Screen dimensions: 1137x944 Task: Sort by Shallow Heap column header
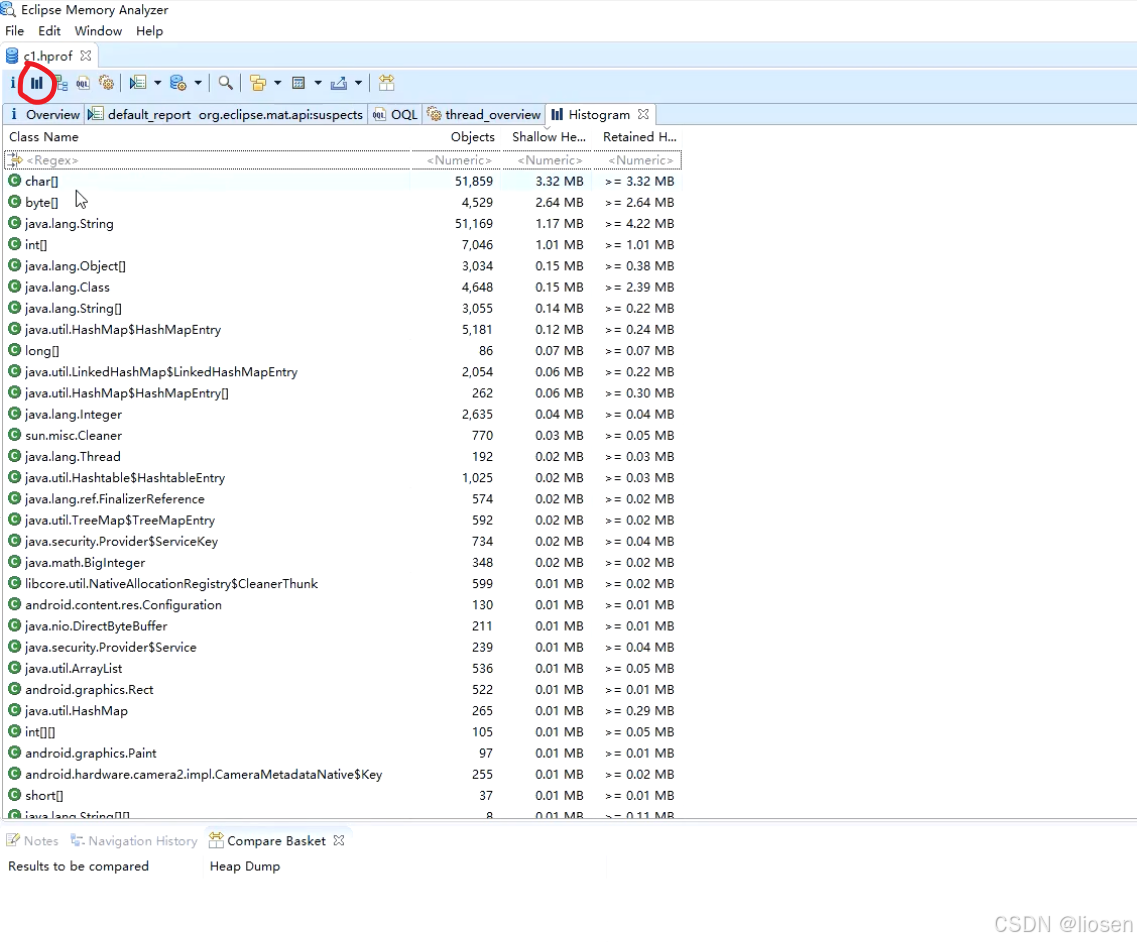[548, 137]
